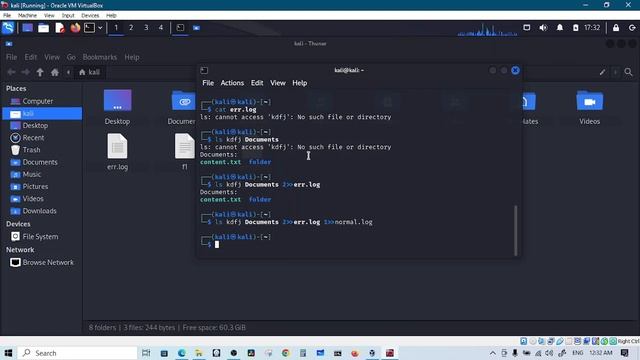This screenshot has width=640, height=360.
Task: Open VirtualBox Machine menu
Action: coord(27,16)
